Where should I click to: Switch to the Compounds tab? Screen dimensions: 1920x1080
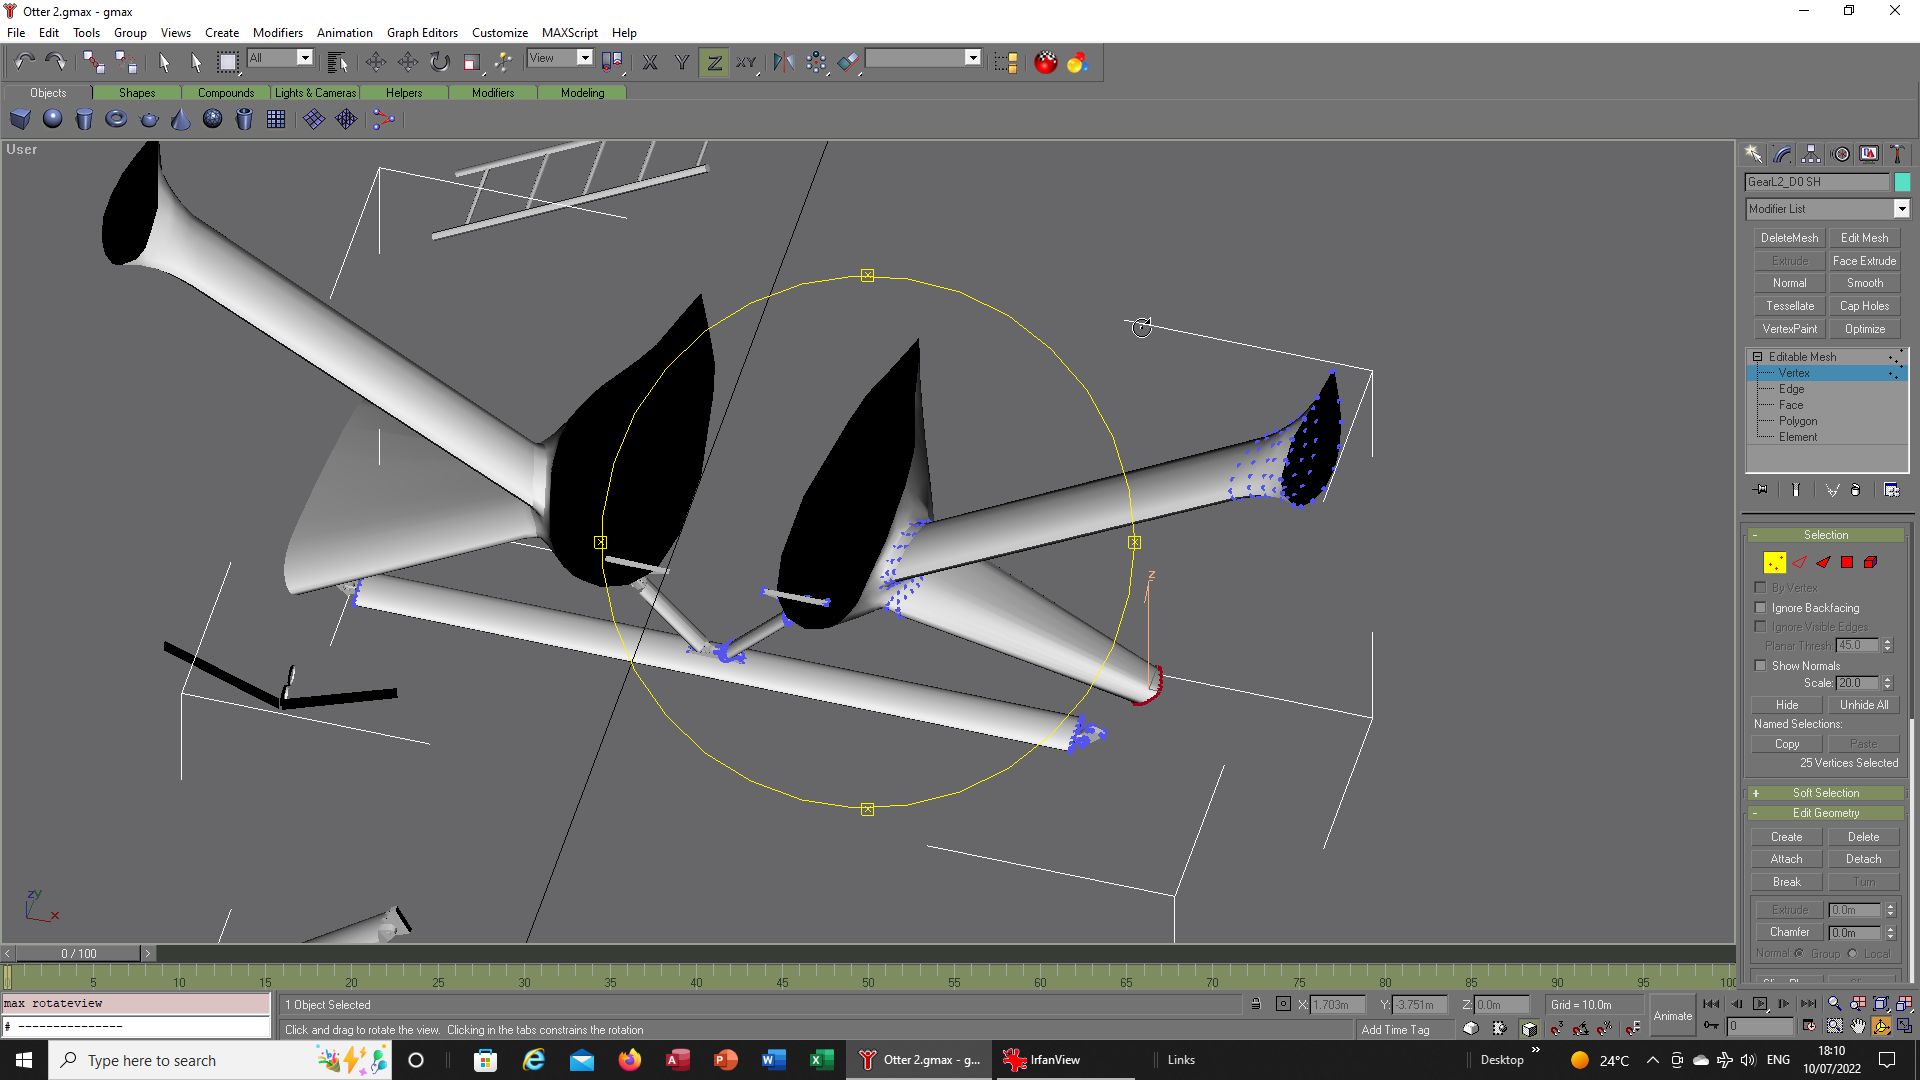coord(226,92)
